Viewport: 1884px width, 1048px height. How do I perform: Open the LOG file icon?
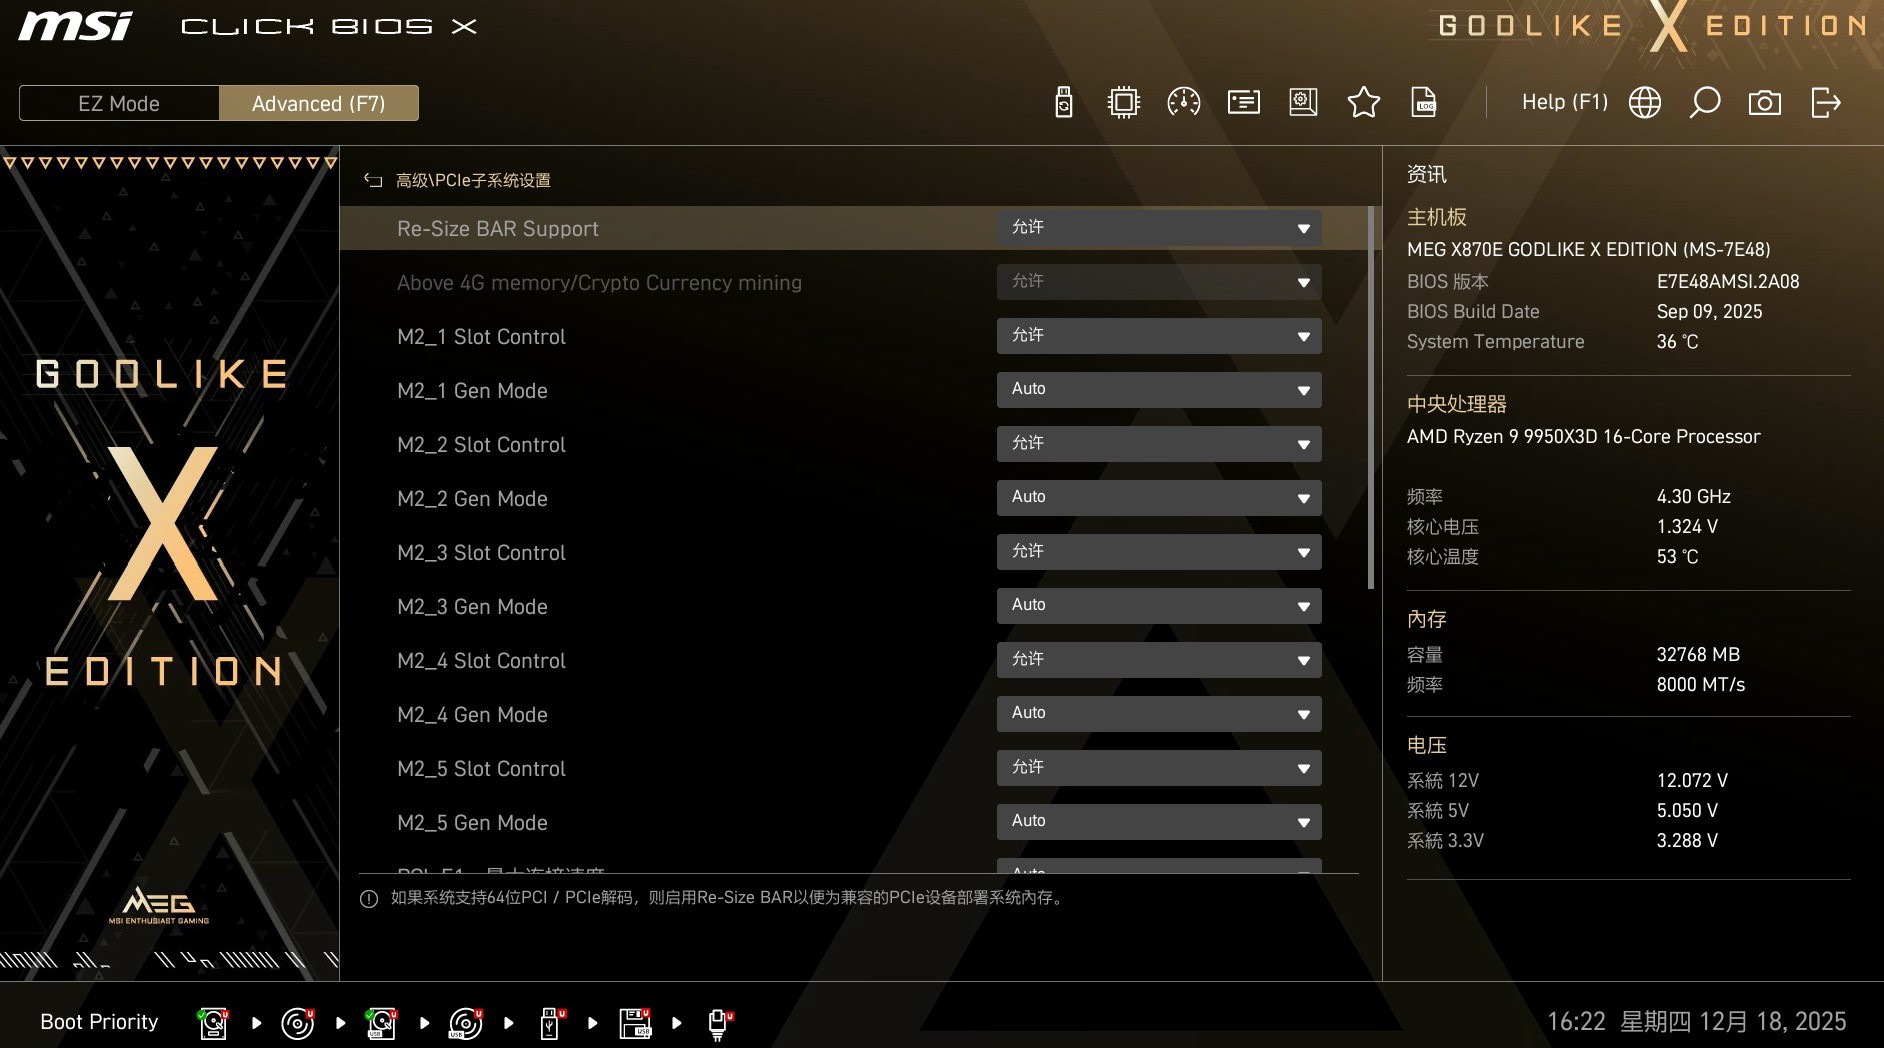[x=1424, y=102]
